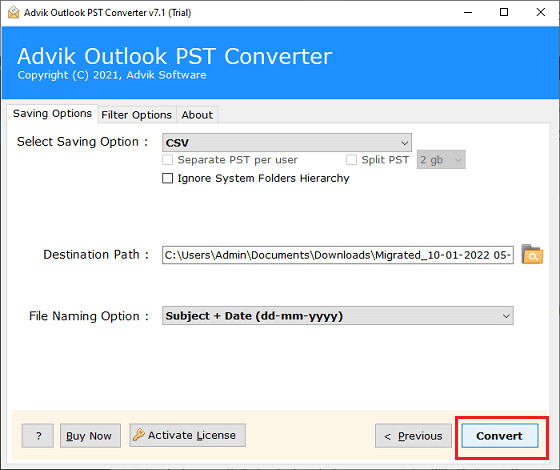
Task: Enable the Split PST checkbox
Action: 351,159
